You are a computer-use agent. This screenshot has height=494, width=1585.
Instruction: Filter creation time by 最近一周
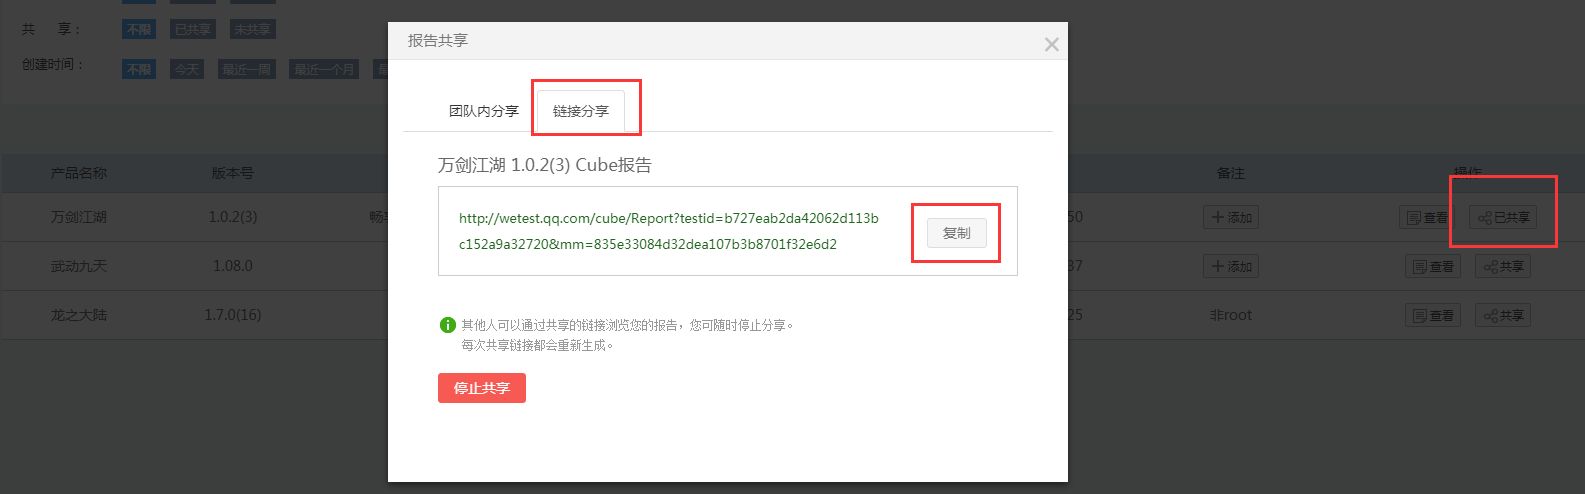coord(247,69)
